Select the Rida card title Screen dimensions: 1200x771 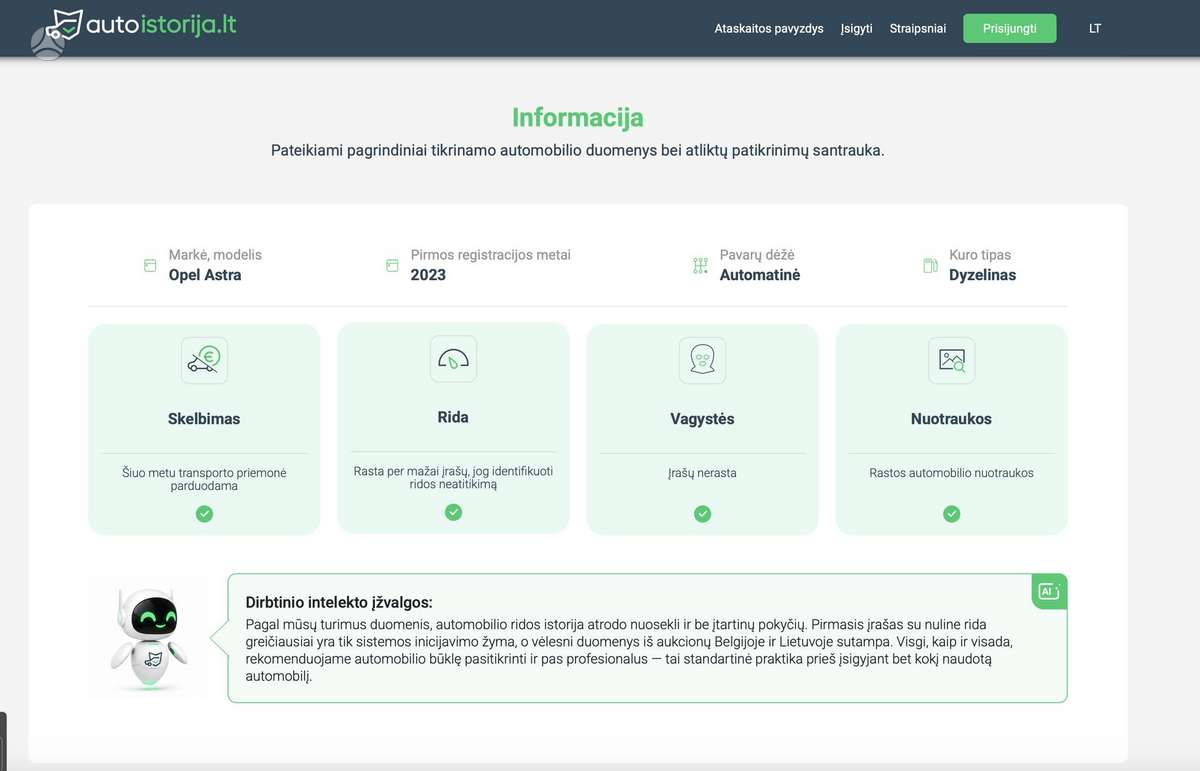(x=453, y=417)
